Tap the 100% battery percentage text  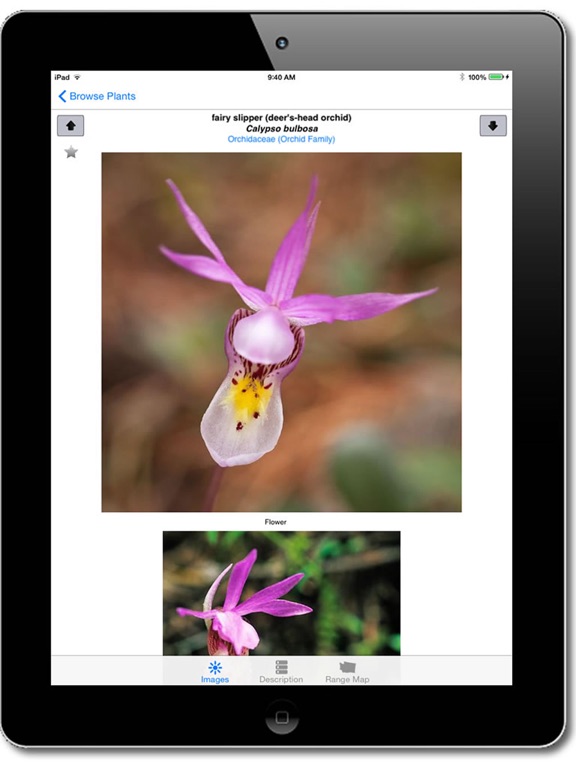pos(477,77)
